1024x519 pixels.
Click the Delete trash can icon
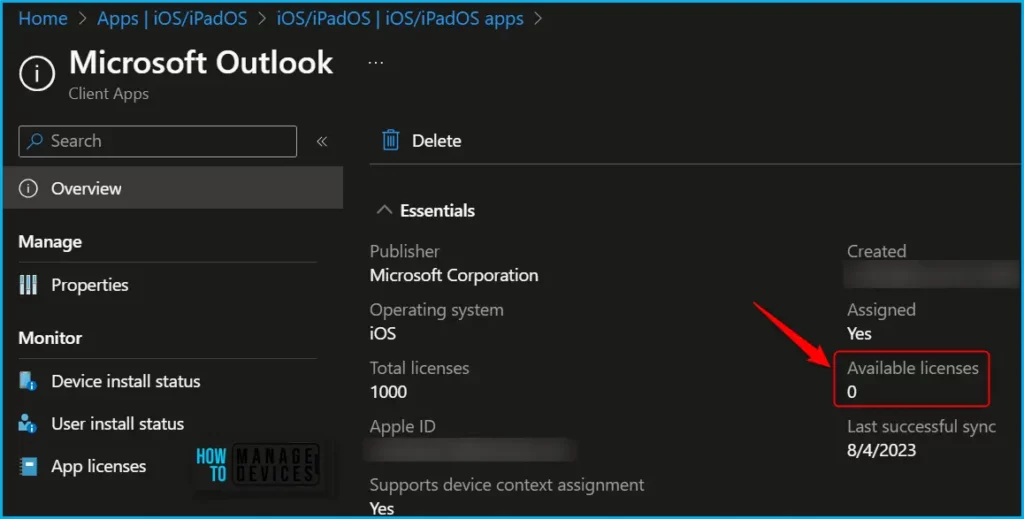point(391,141)
